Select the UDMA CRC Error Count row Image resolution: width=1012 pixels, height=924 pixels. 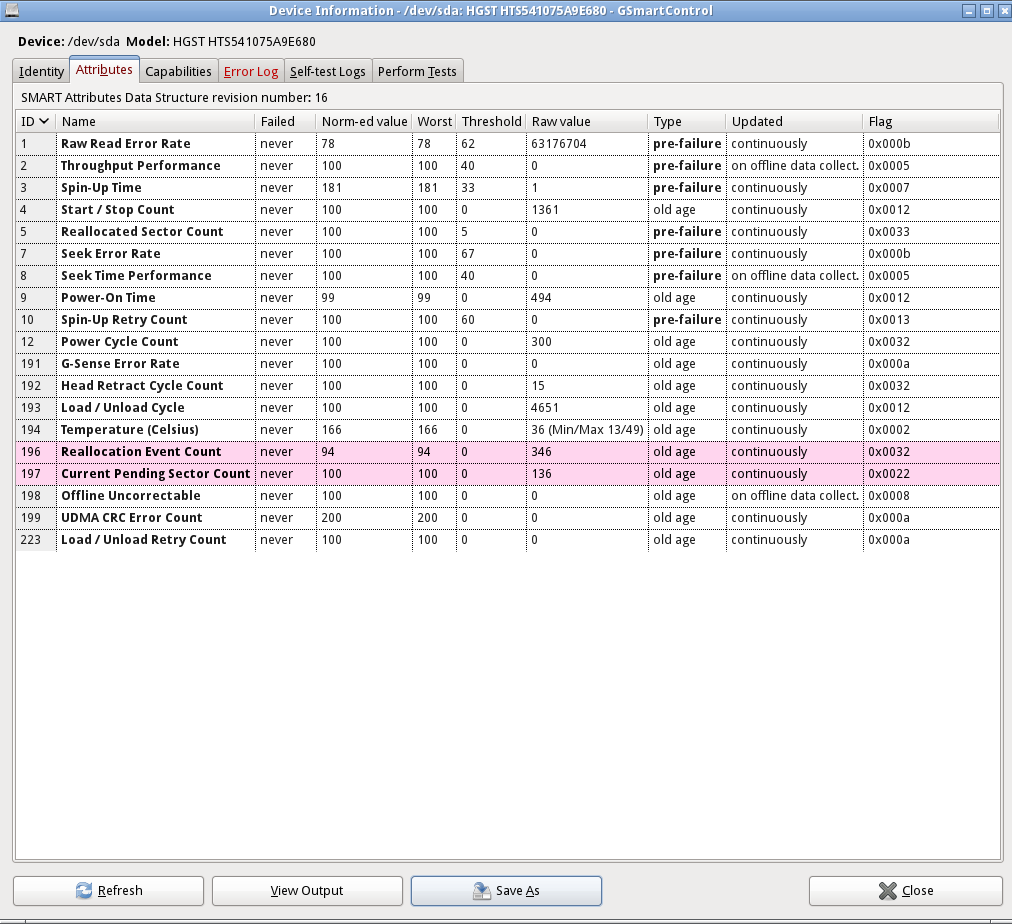(507, 517)
